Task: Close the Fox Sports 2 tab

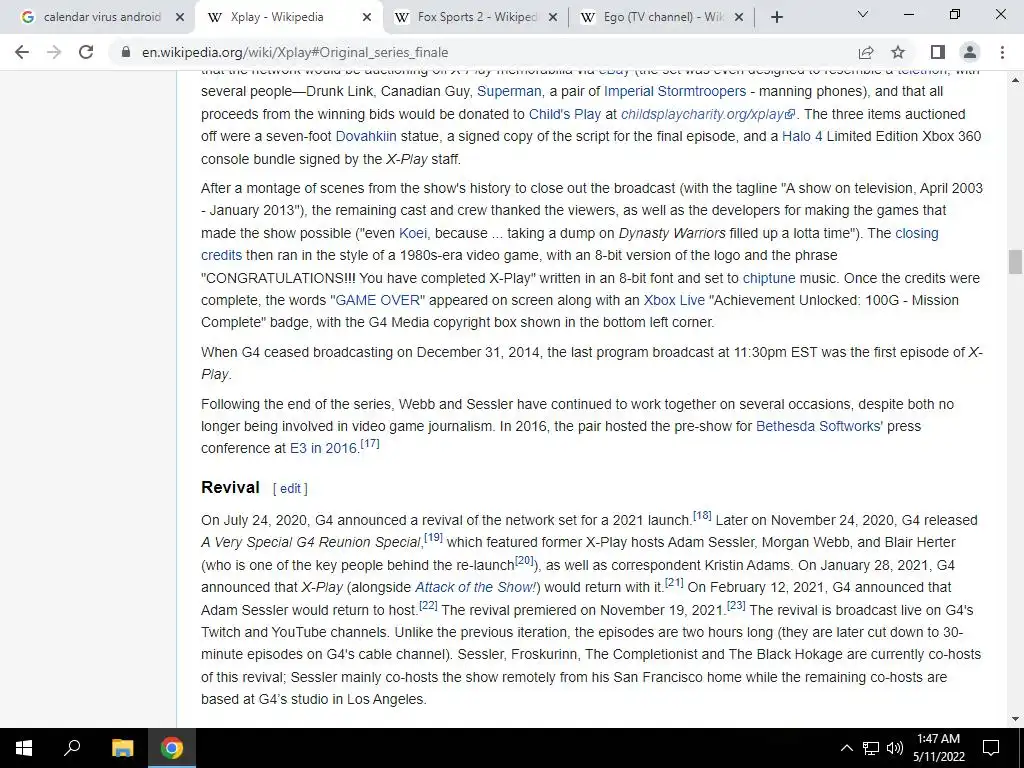Action: 552,18
